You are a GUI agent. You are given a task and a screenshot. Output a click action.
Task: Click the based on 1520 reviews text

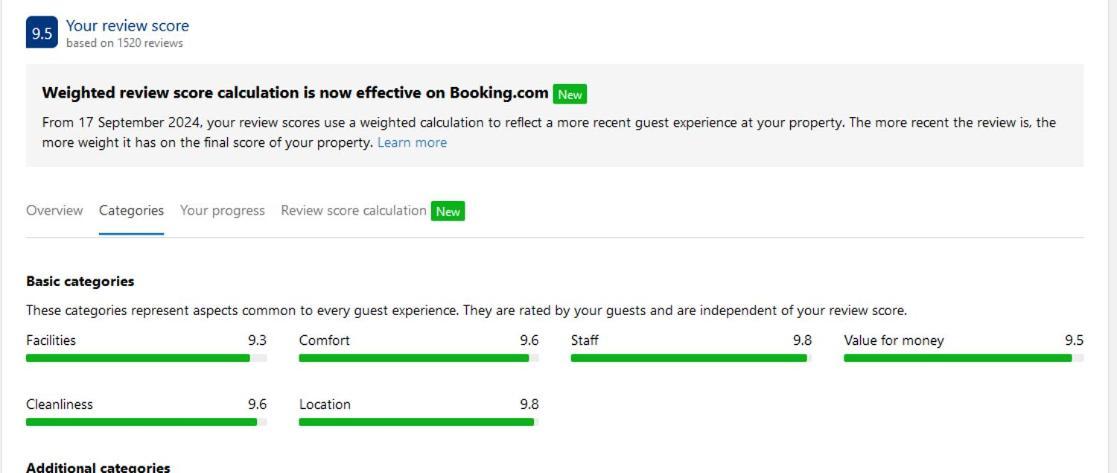click(125, 43)
